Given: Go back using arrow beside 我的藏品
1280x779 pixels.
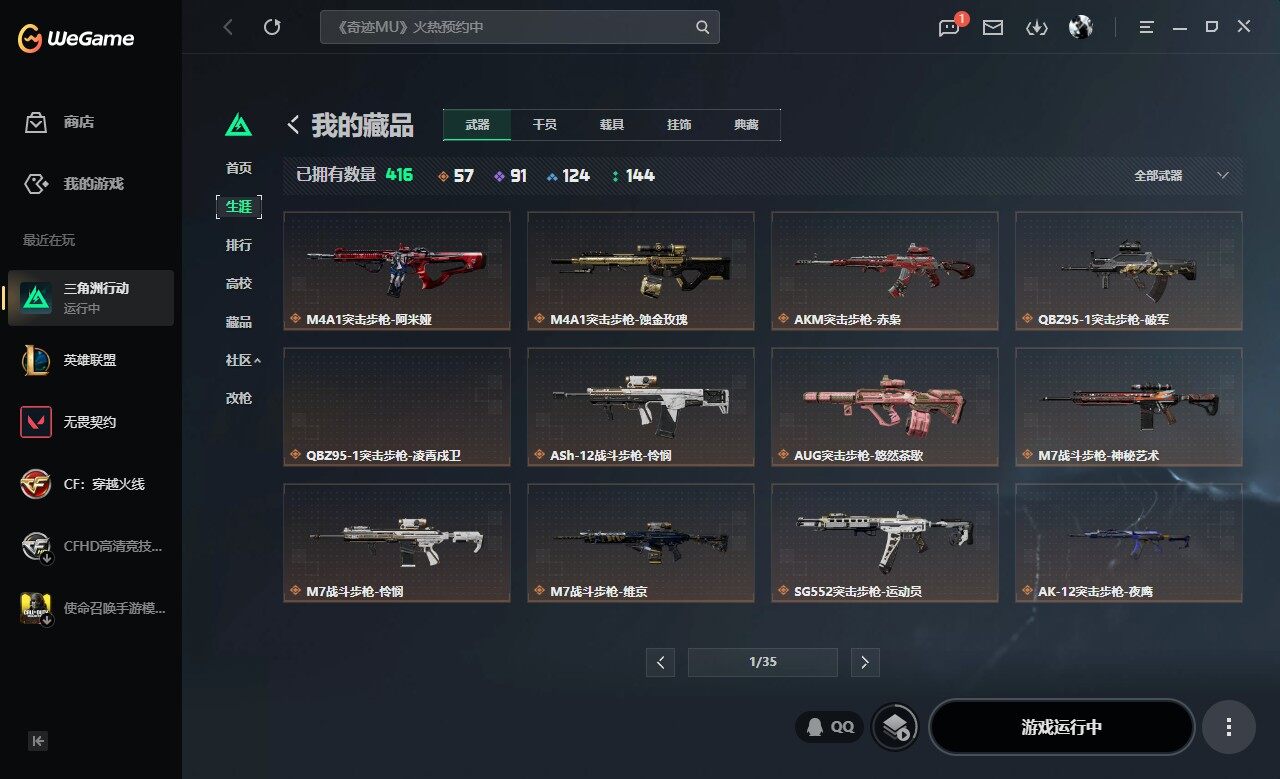Looking at the screenshot, I should 294,125.
